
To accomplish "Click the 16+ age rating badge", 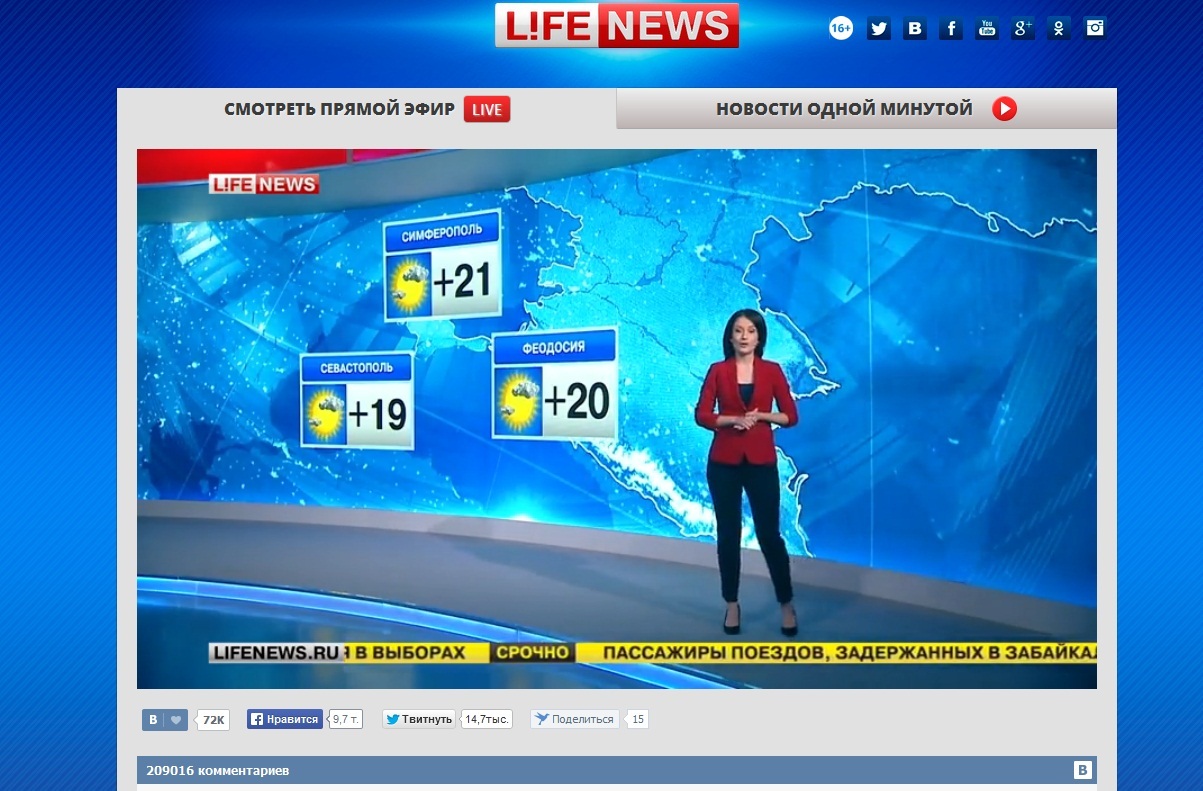I will point(841,29).
